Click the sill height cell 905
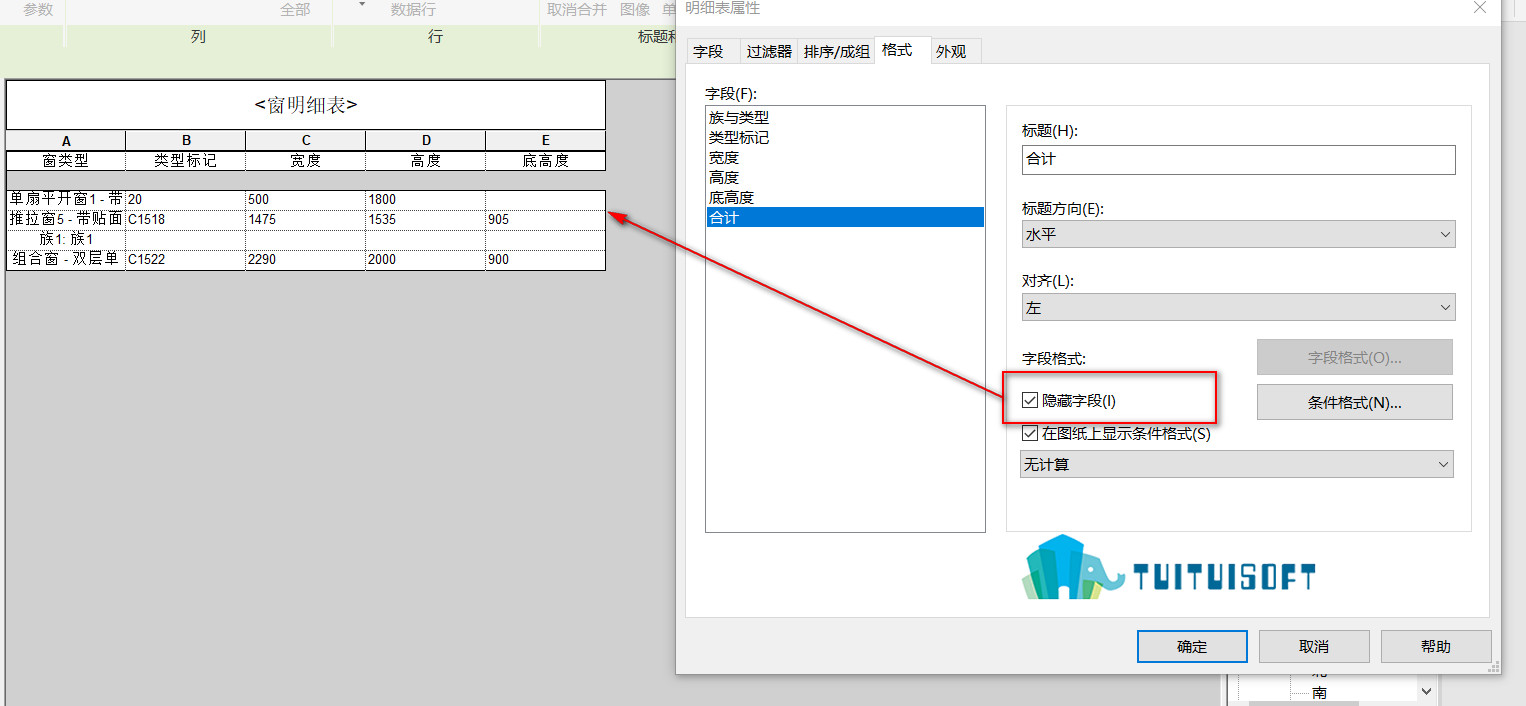1526x706 pixels. (546, 219)
